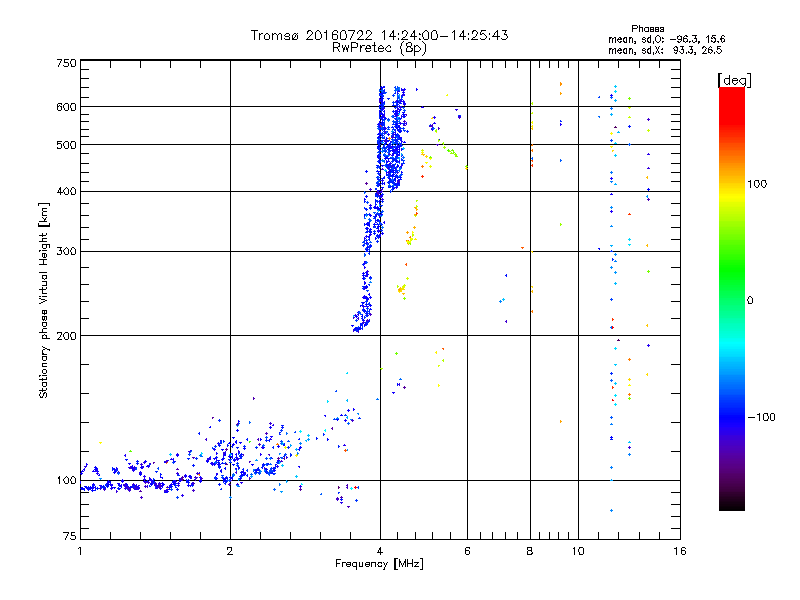Click the 'RwPretec (8p)' subtitle
This screenshot has width=800, height=600.
379,48
